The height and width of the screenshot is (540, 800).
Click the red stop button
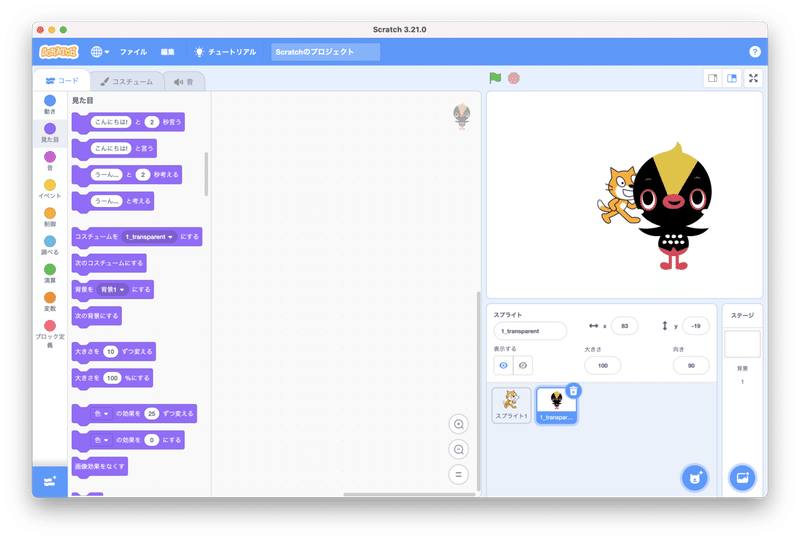pyautogui.click(x=514, y=78)
